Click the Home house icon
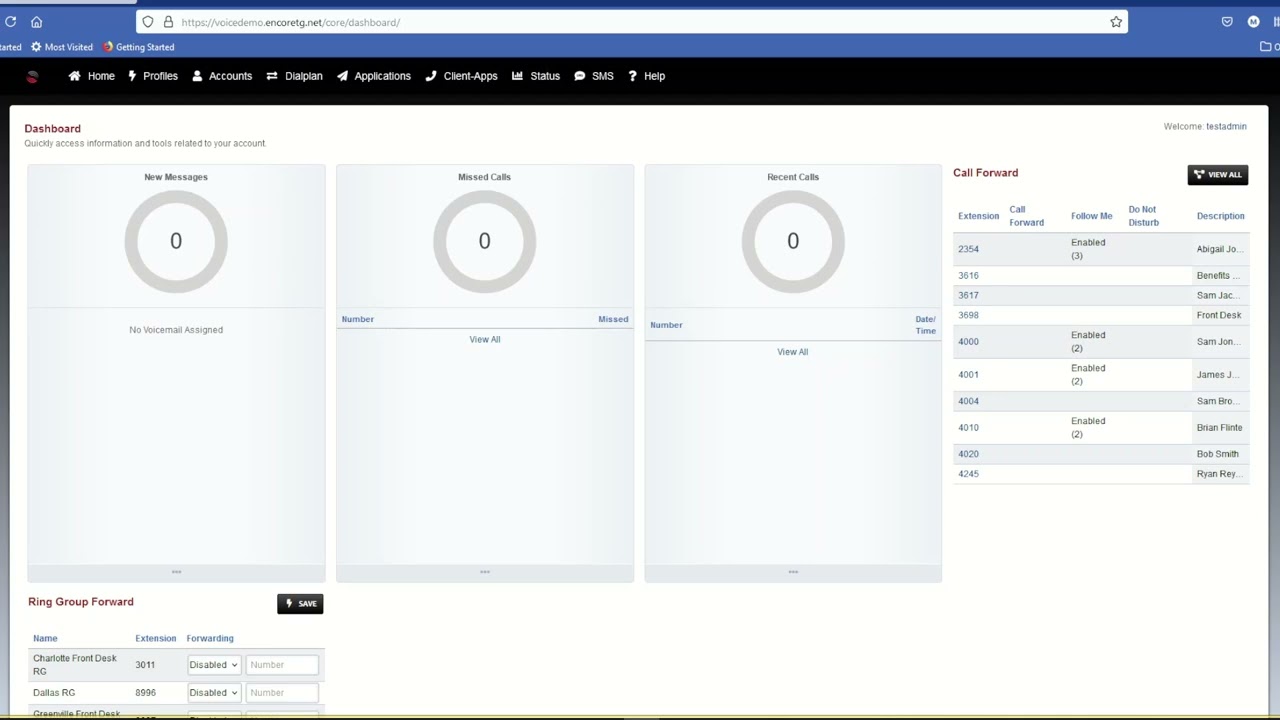Screen dimensions: 1280x720 (74, 76)
